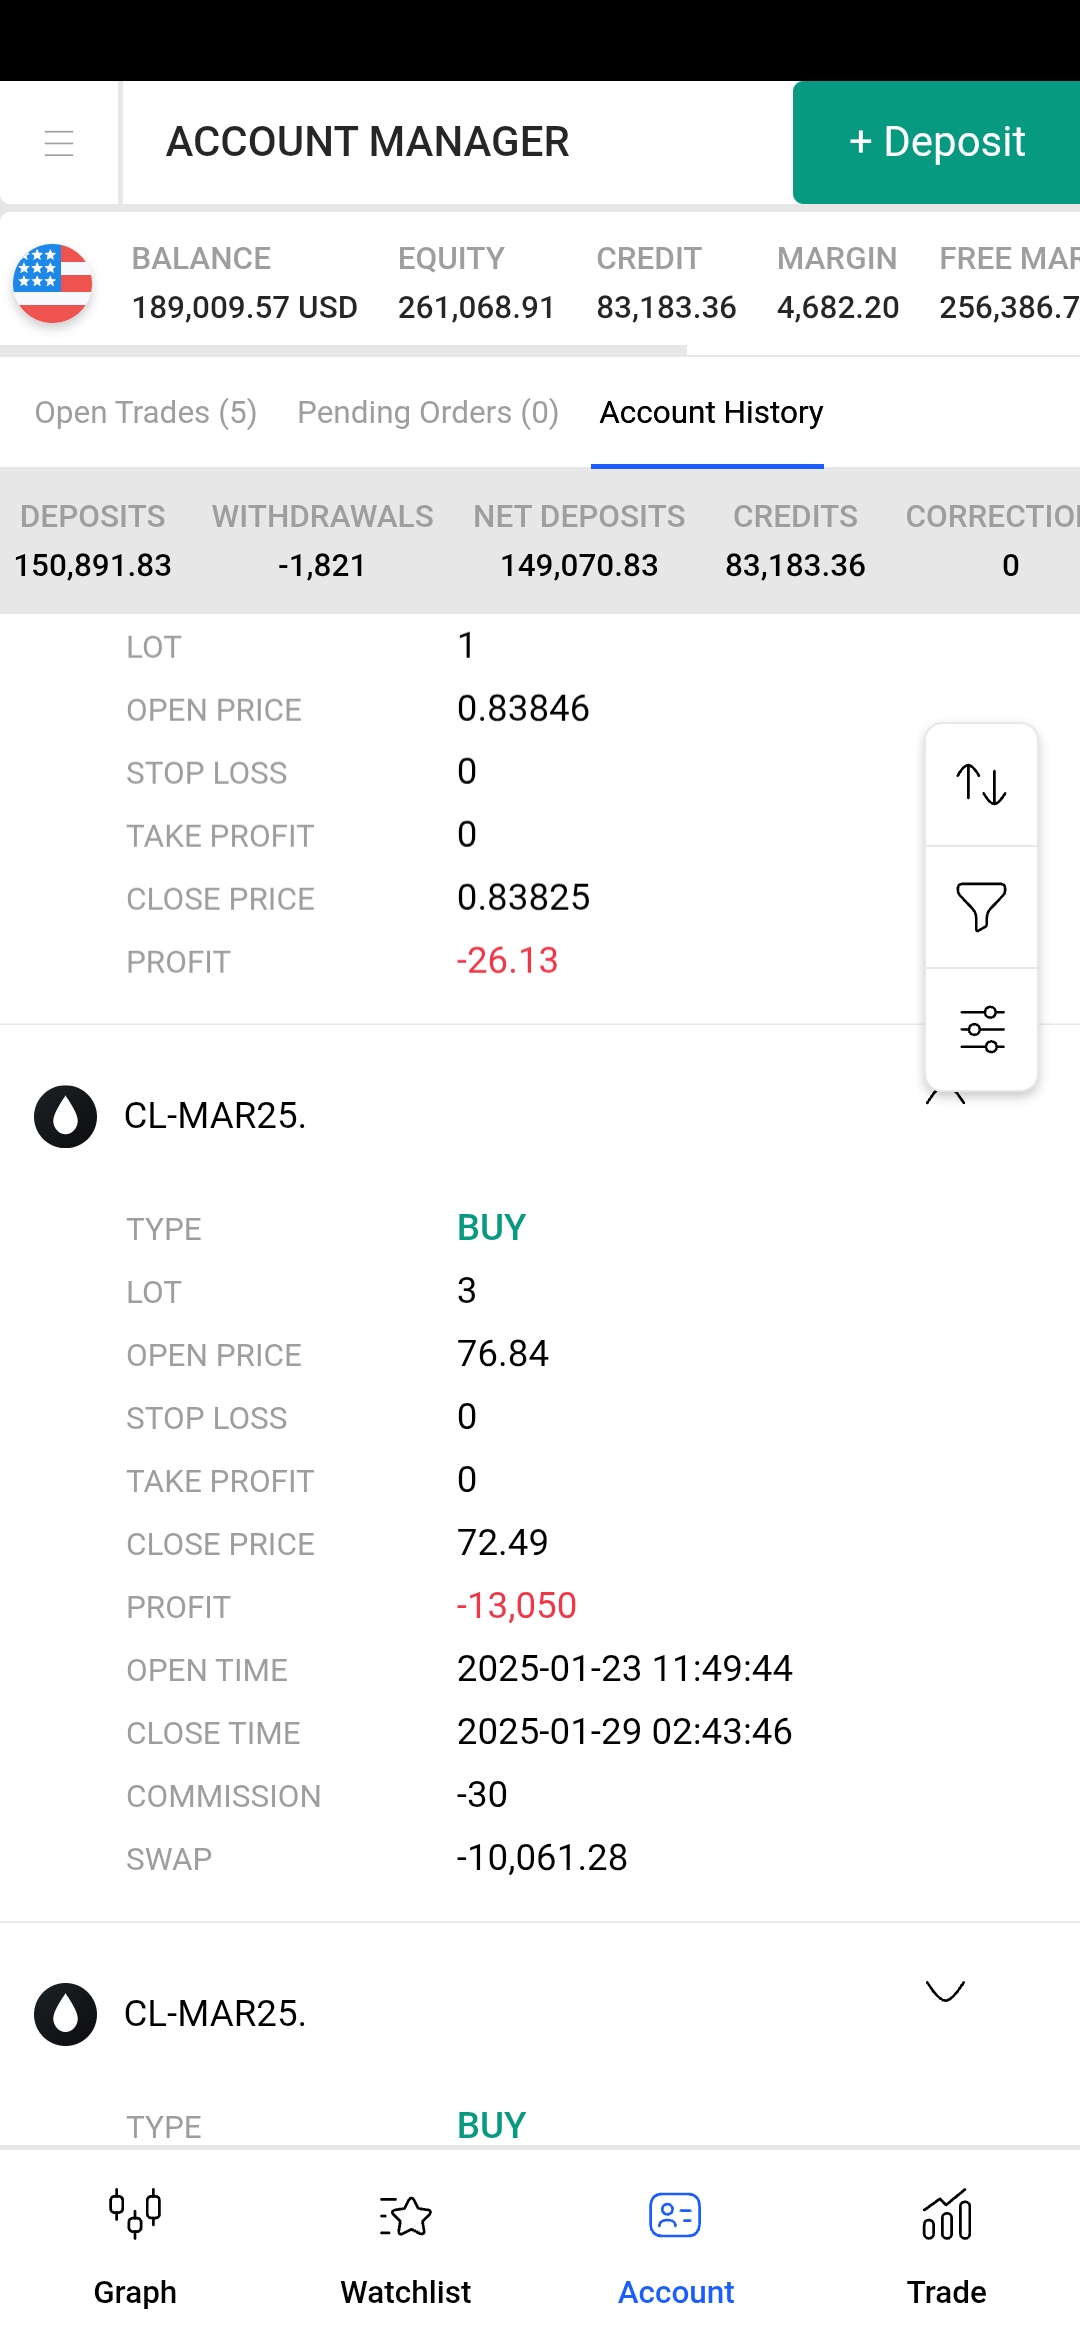The width and height of the screenshot is (1080, 2340).
Task: Tap the first CL-MAR25 oil drop icon
Action: point(66,1116)
